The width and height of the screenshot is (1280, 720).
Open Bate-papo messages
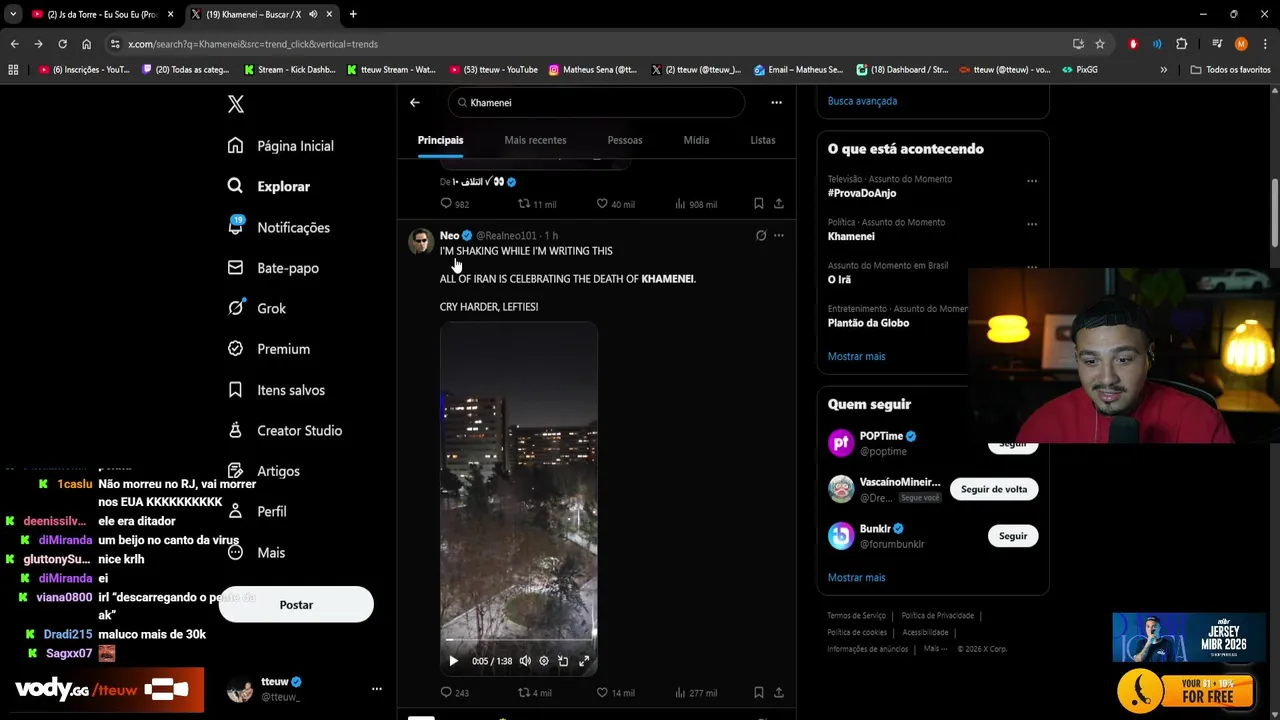tap(273, 268)
